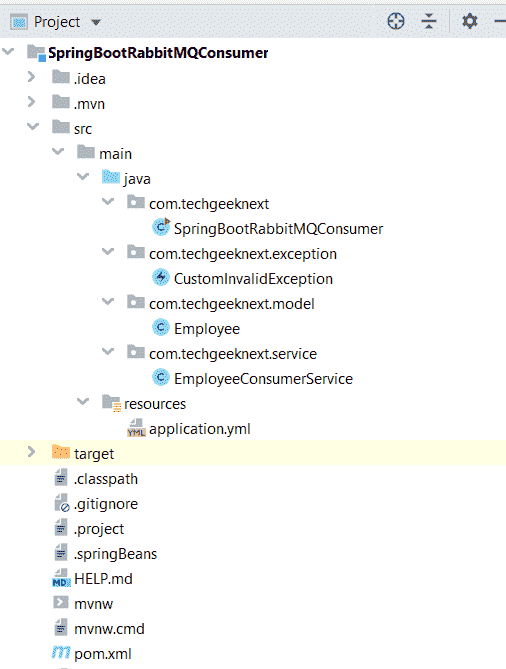Select EmployeeConsumerService in the tree
Screen dimensions: 506x669
point(263,378)
